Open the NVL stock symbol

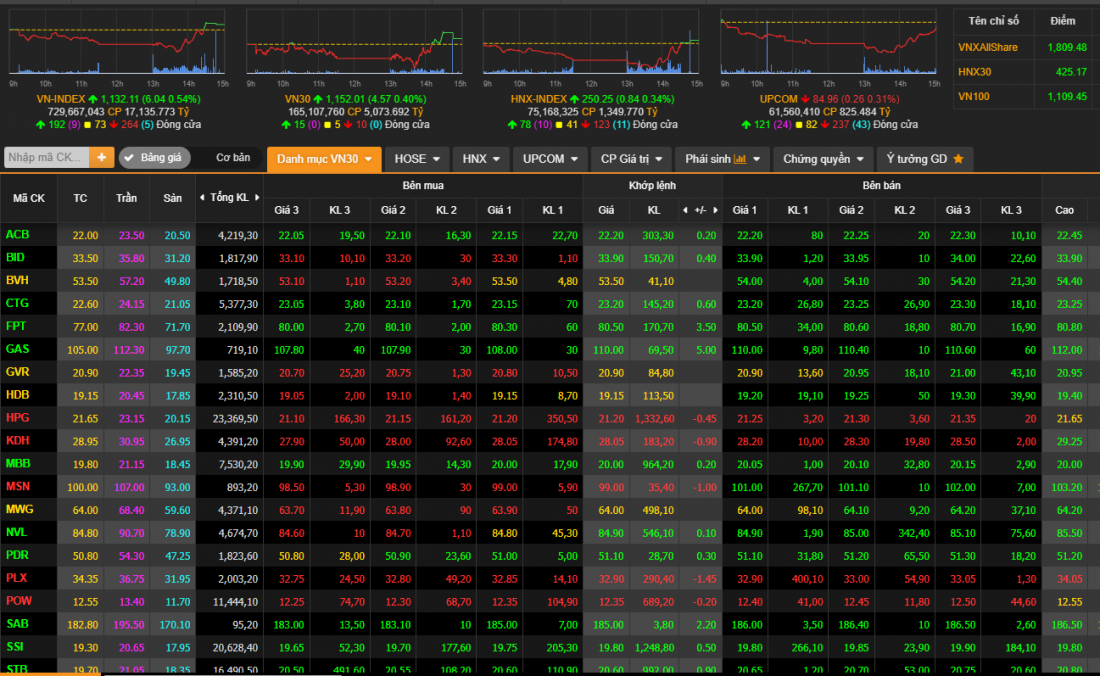click(x=17, y=532)
